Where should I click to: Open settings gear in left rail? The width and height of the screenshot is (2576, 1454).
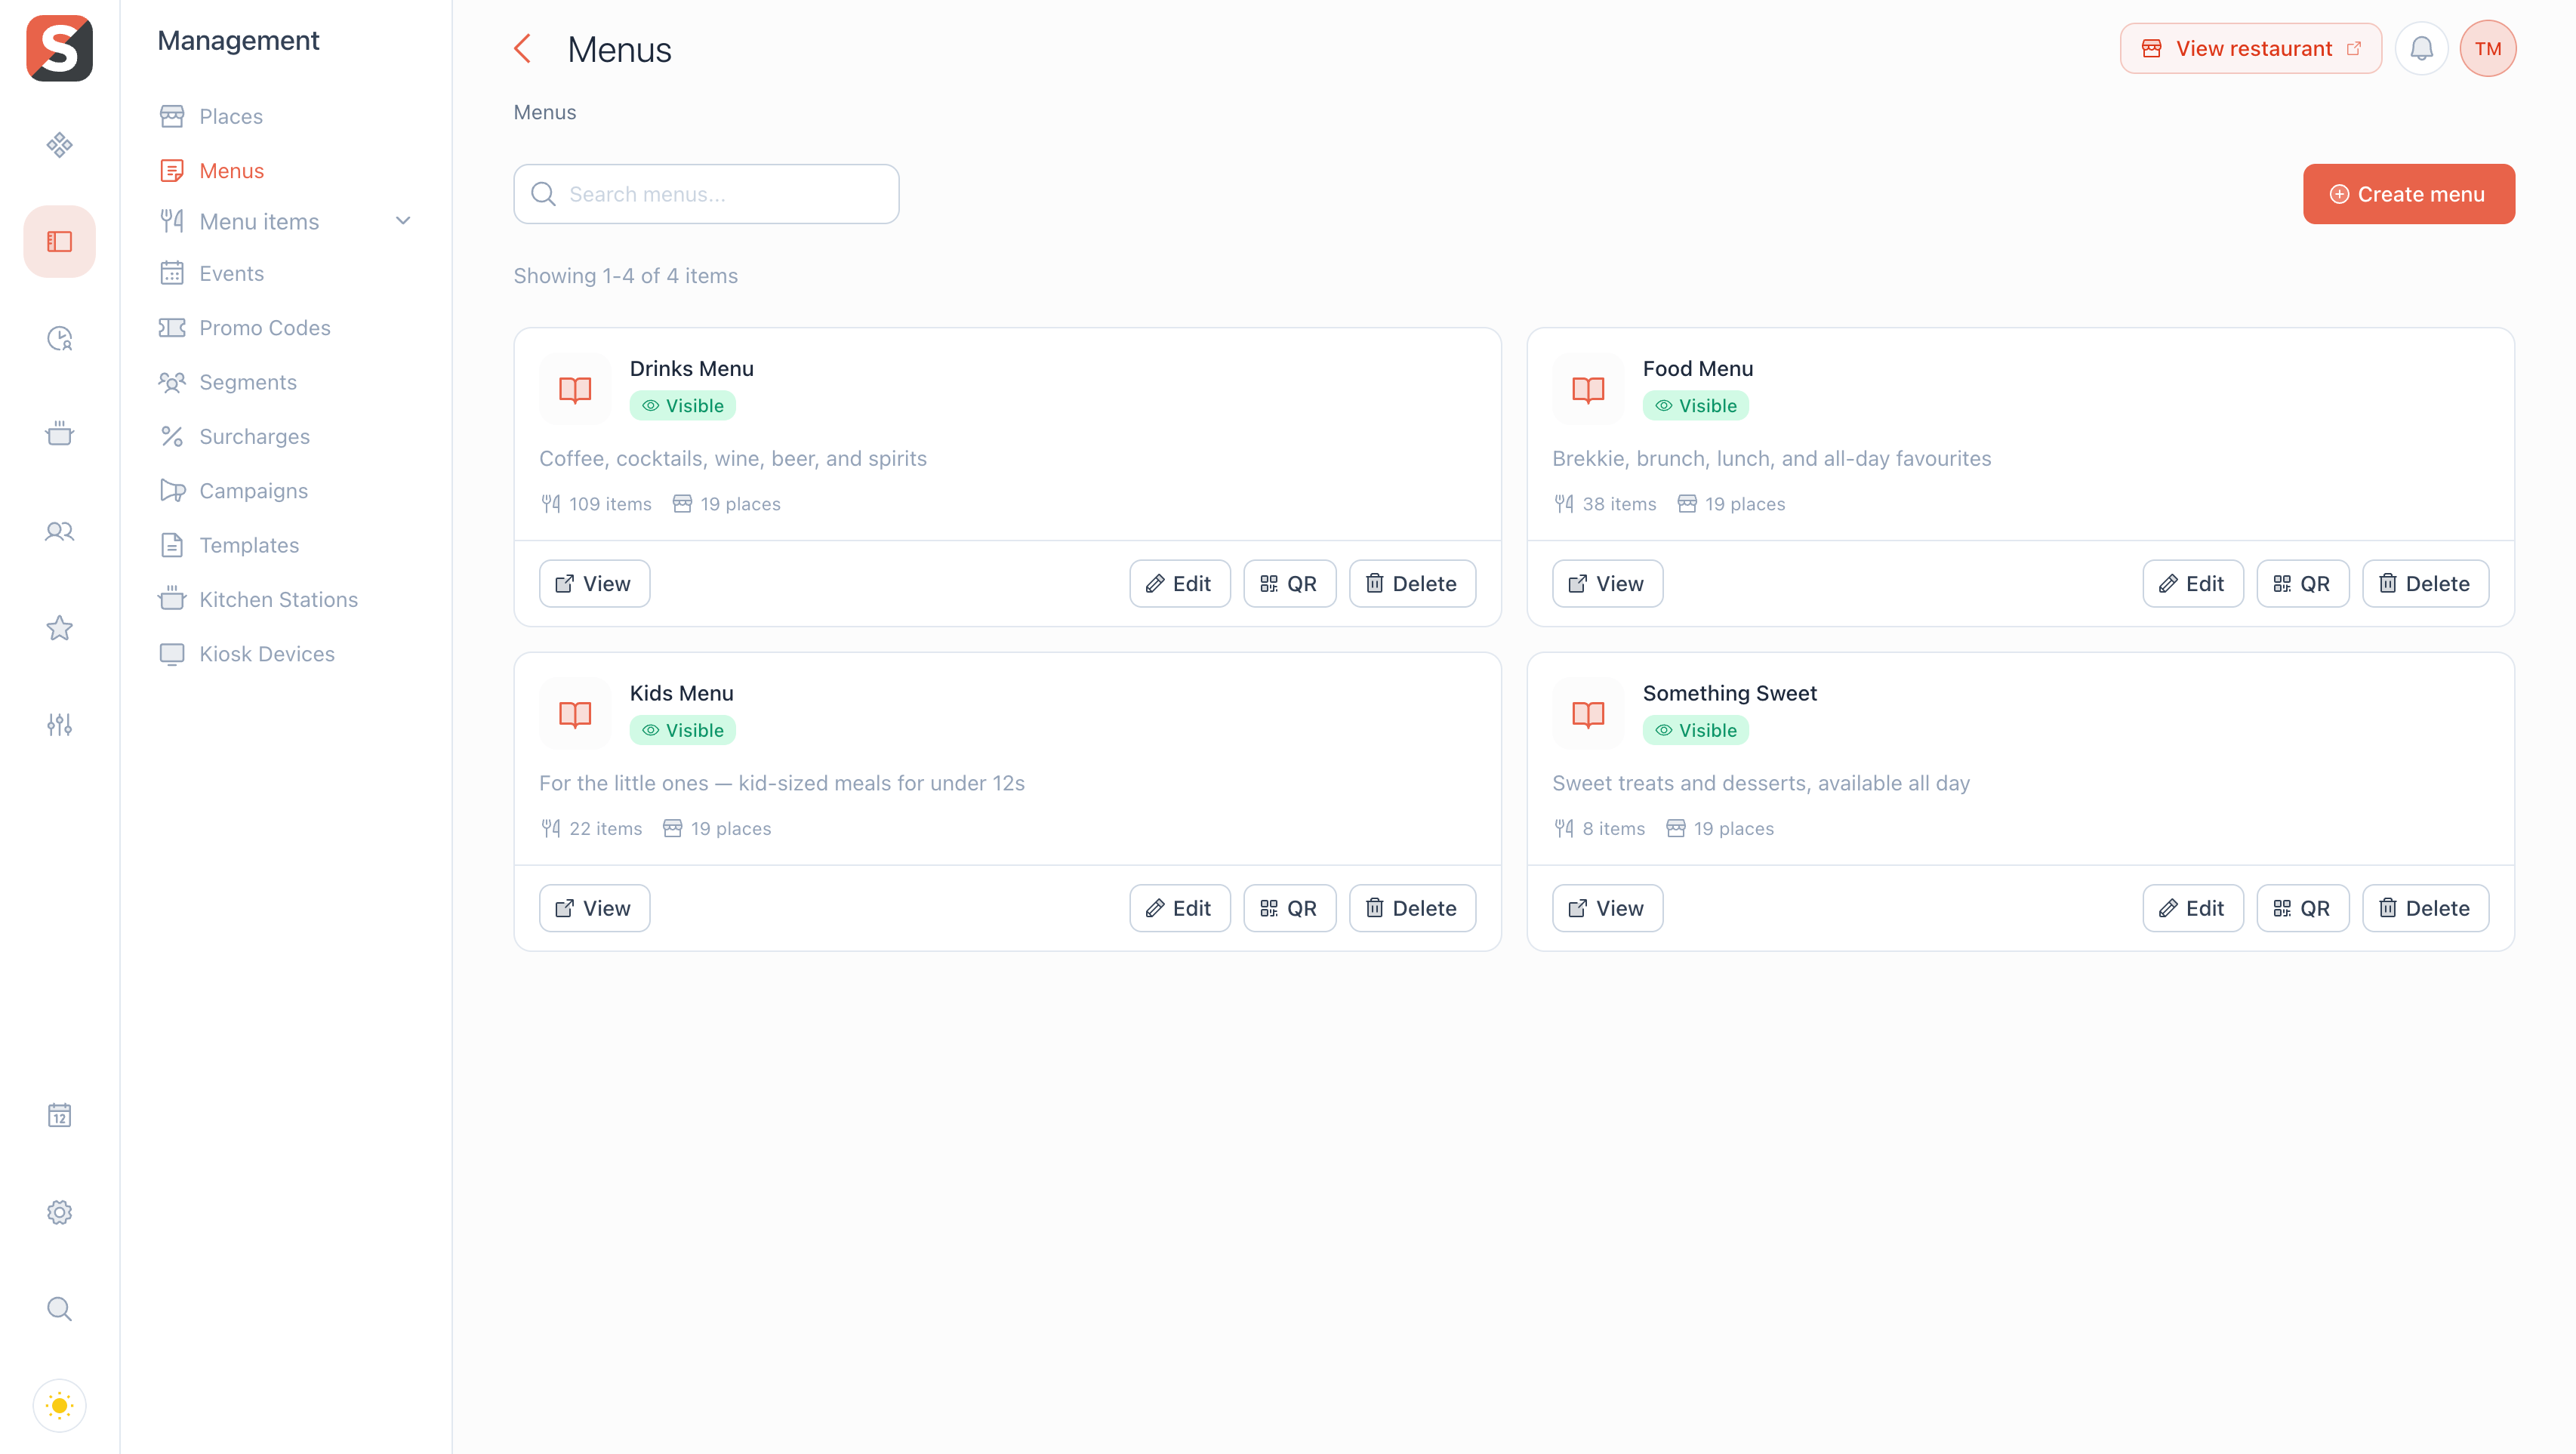click(x=59, y=1212)
